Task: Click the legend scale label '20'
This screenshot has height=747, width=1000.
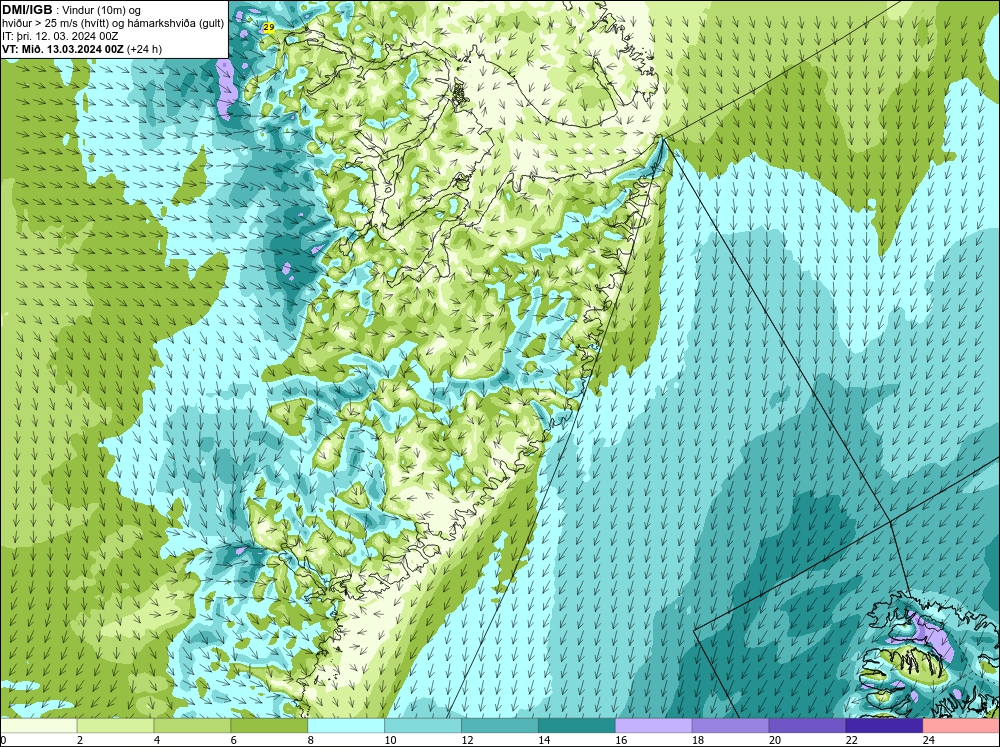Action: pos(775,740)
